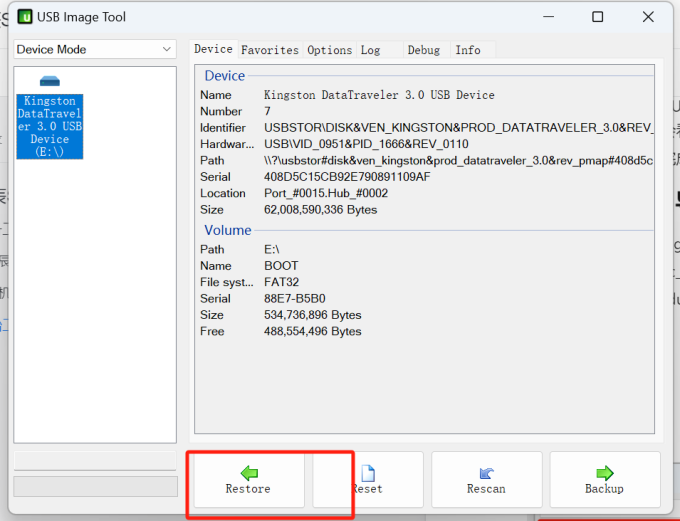The image size is (680, 521).
Task: Select the Device tab
Action: [213, 49]
